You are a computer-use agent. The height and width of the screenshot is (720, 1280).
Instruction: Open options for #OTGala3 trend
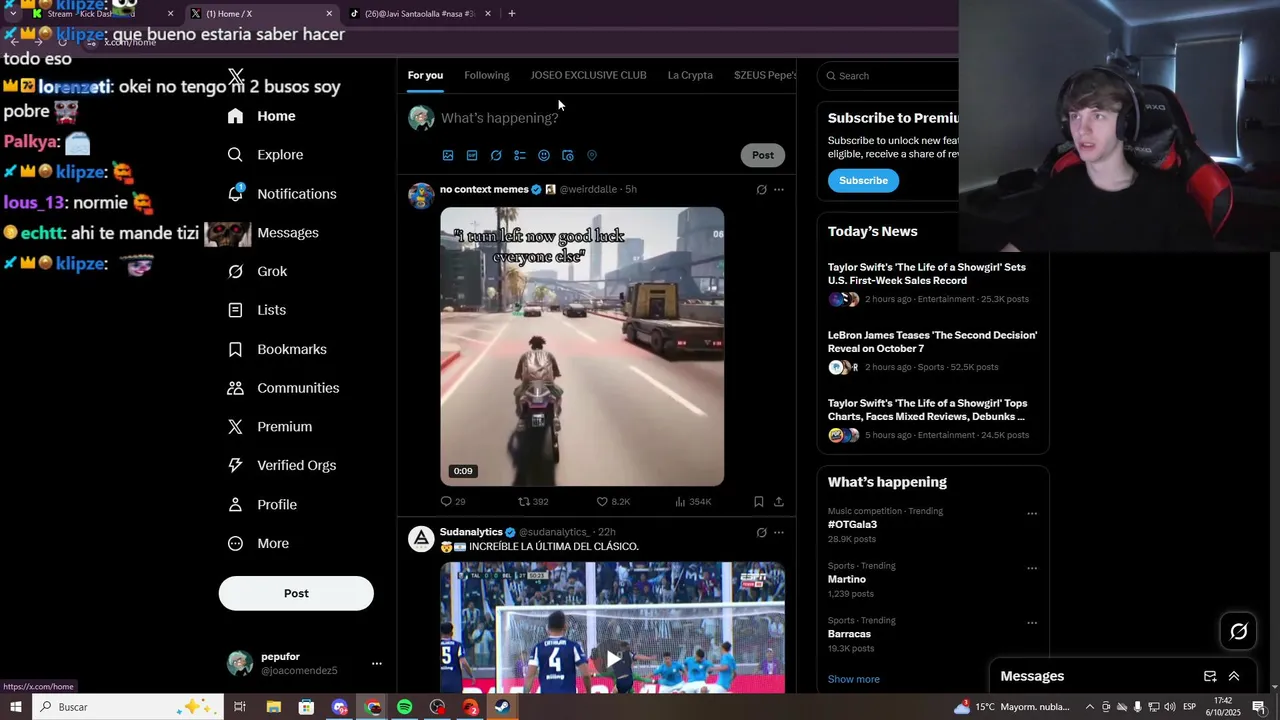[x=1032, y=514]
